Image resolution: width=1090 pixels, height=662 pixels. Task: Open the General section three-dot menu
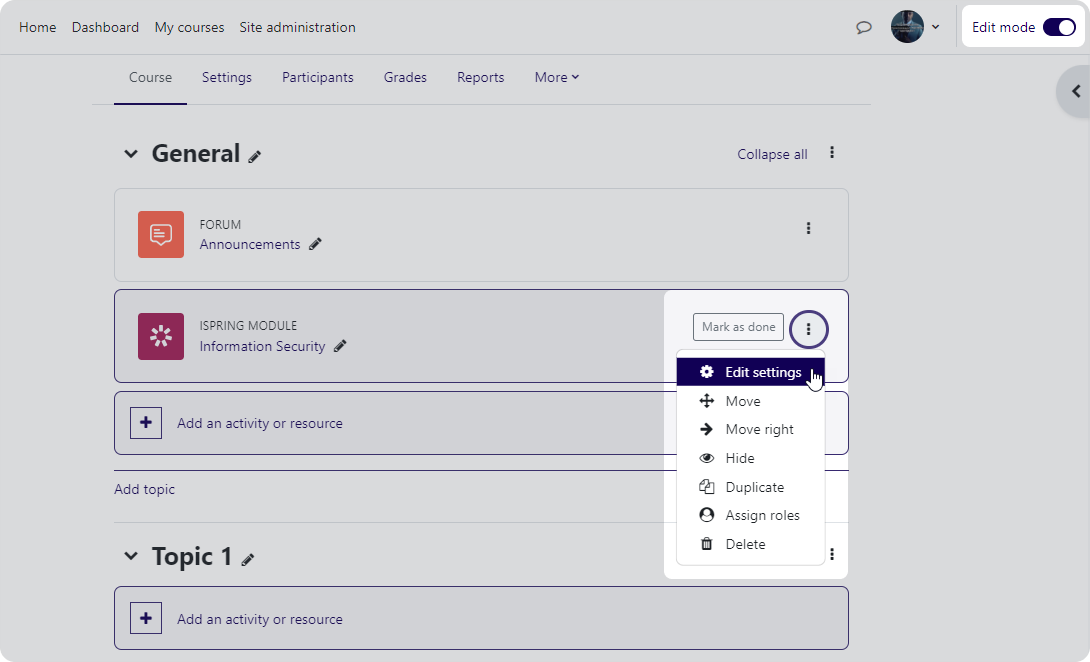click(x=831, y=152)
